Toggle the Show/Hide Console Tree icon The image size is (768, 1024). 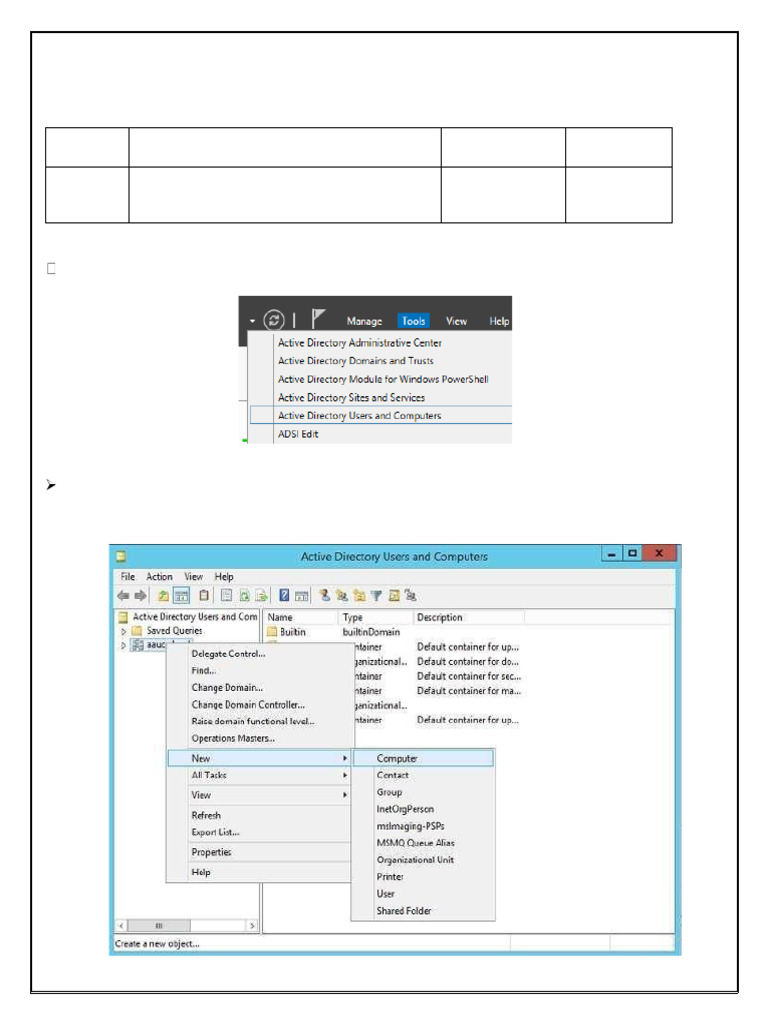(181, 595)
